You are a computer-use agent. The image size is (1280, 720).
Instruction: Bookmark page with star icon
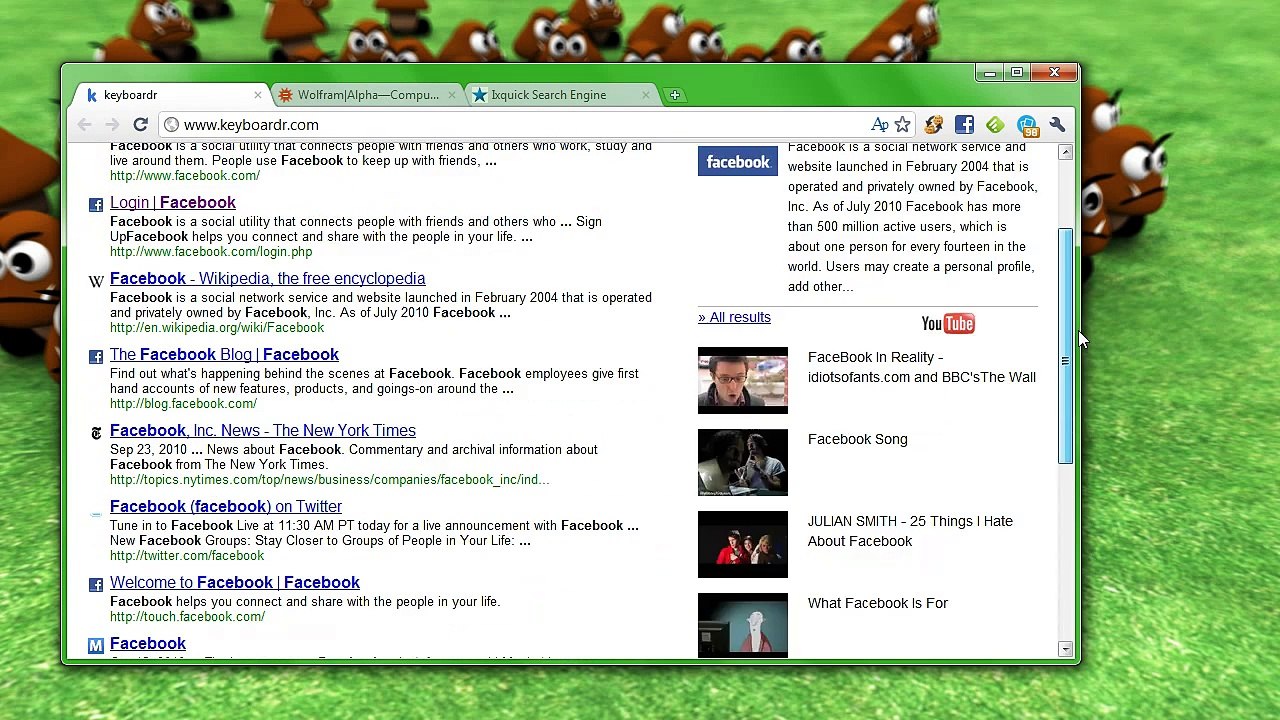click(x=903, y=125)
